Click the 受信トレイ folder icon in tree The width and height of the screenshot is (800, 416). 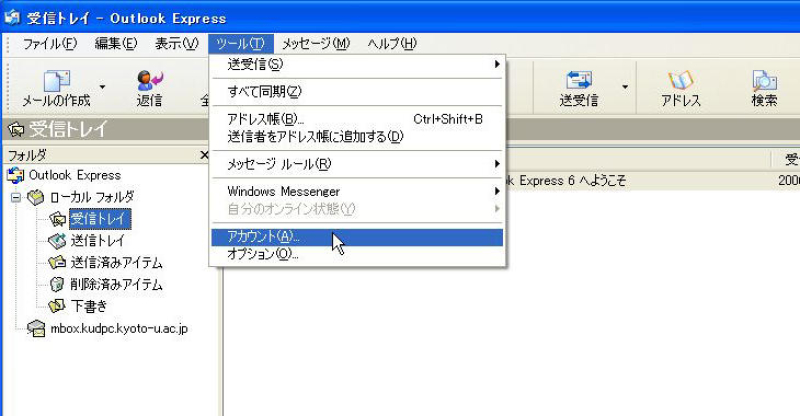coord(57,219)
